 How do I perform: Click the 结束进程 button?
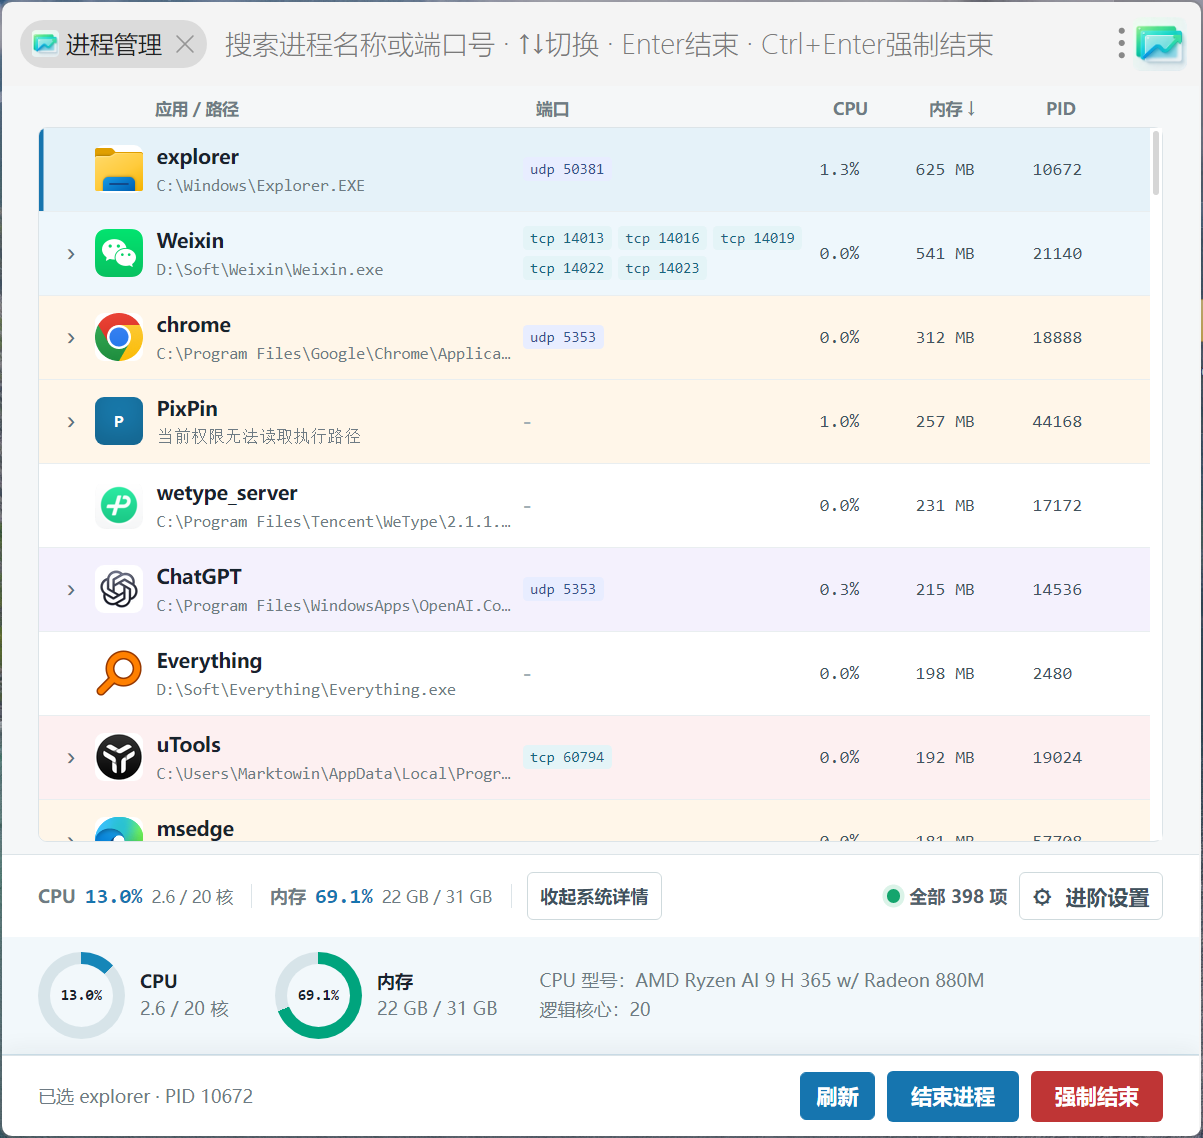pos(953,1096)
